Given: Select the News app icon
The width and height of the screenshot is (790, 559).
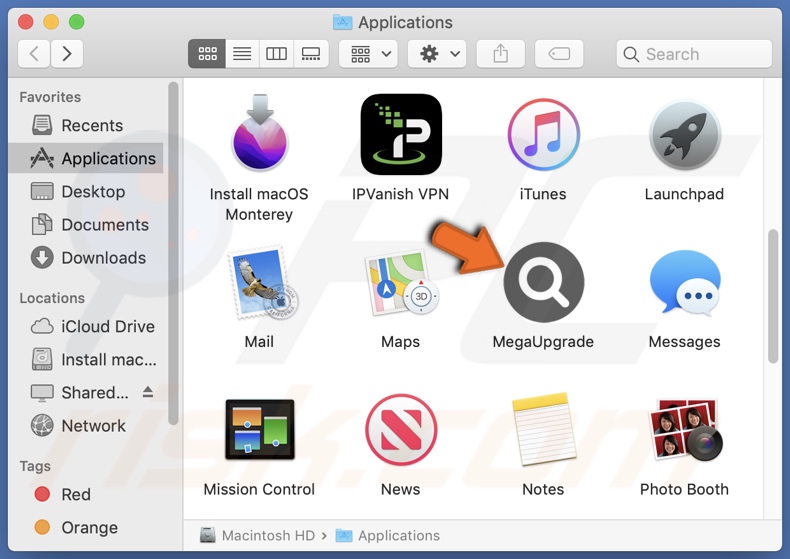Looking at the screenshot, I should coord(401,430).
